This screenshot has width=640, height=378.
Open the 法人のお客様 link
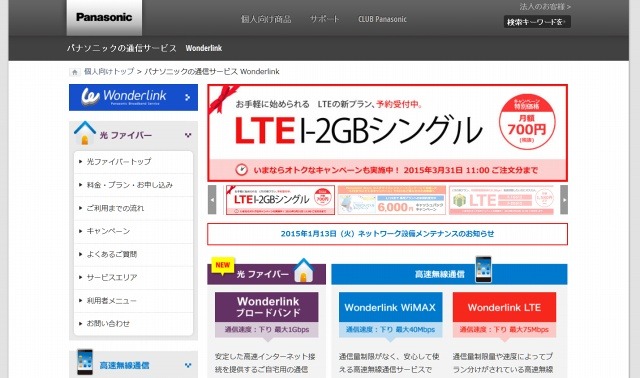[x=545, y=7]
